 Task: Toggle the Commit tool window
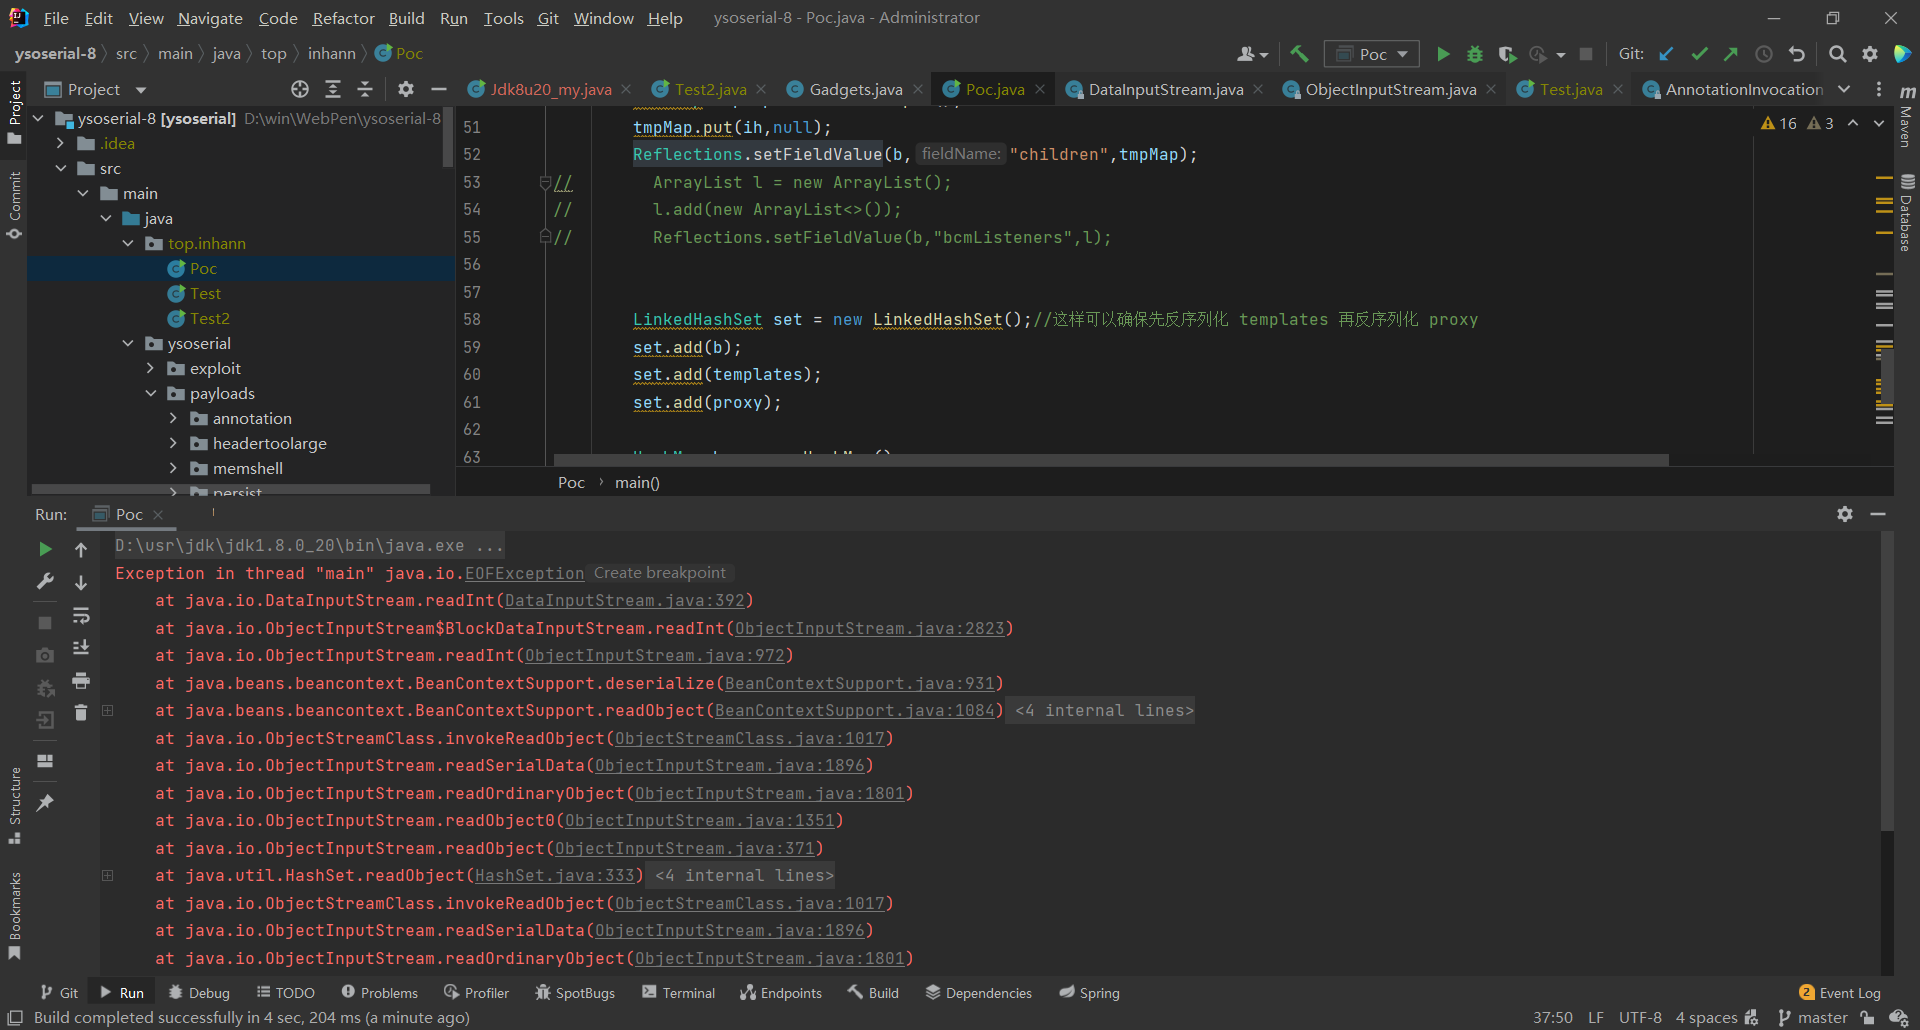coord(15,205)
